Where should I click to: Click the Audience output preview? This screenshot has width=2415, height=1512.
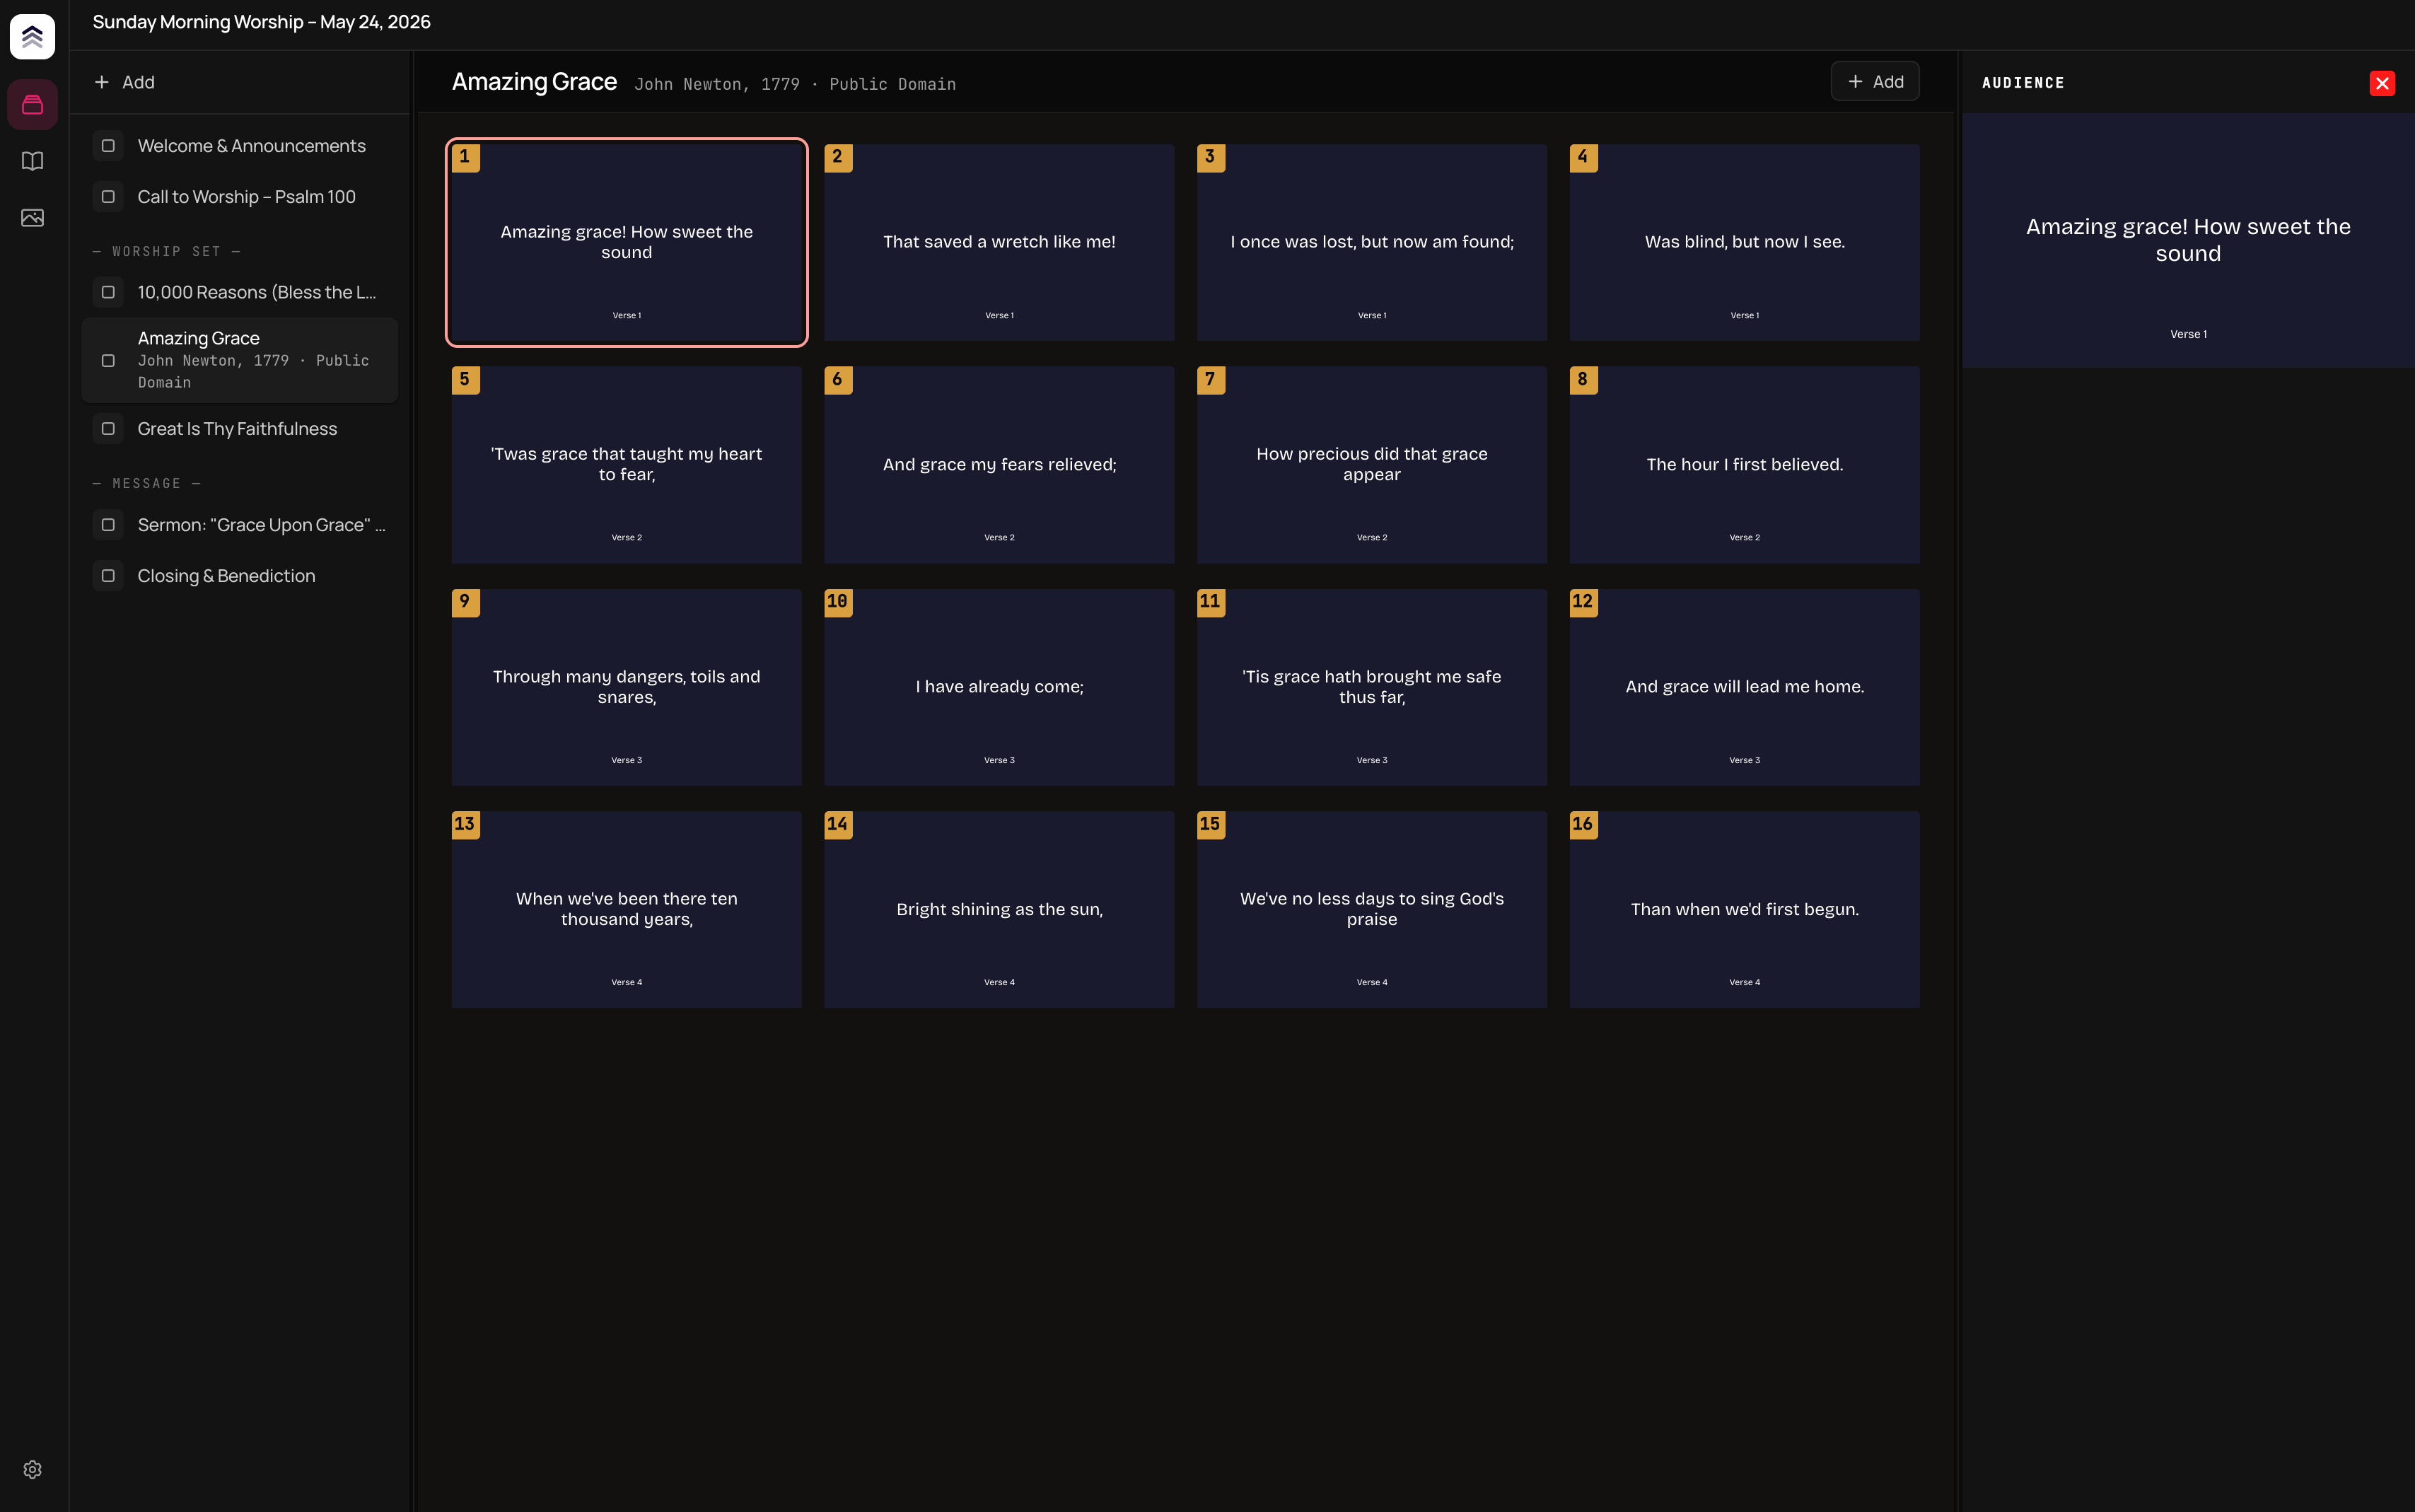tap(2188, 240)
